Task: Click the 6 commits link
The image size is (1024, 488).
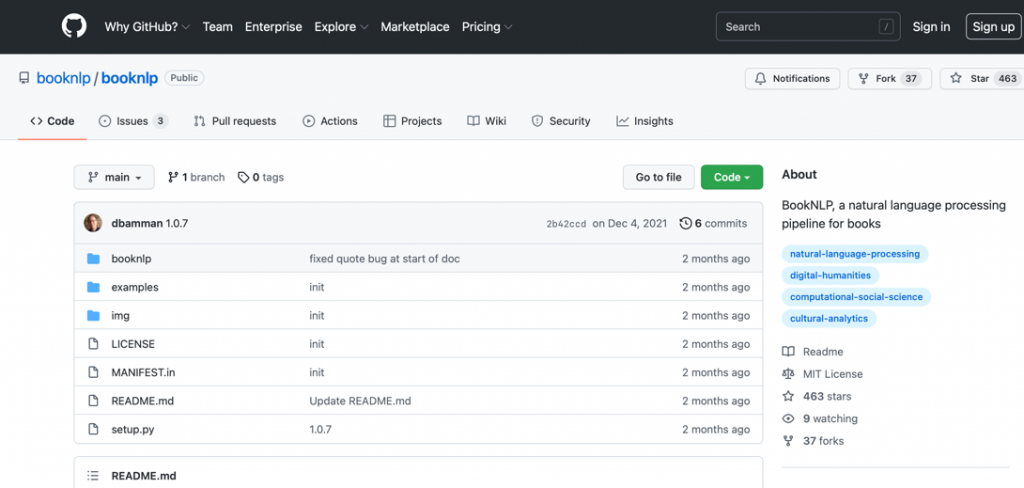Action: click(x=713, y=223)
